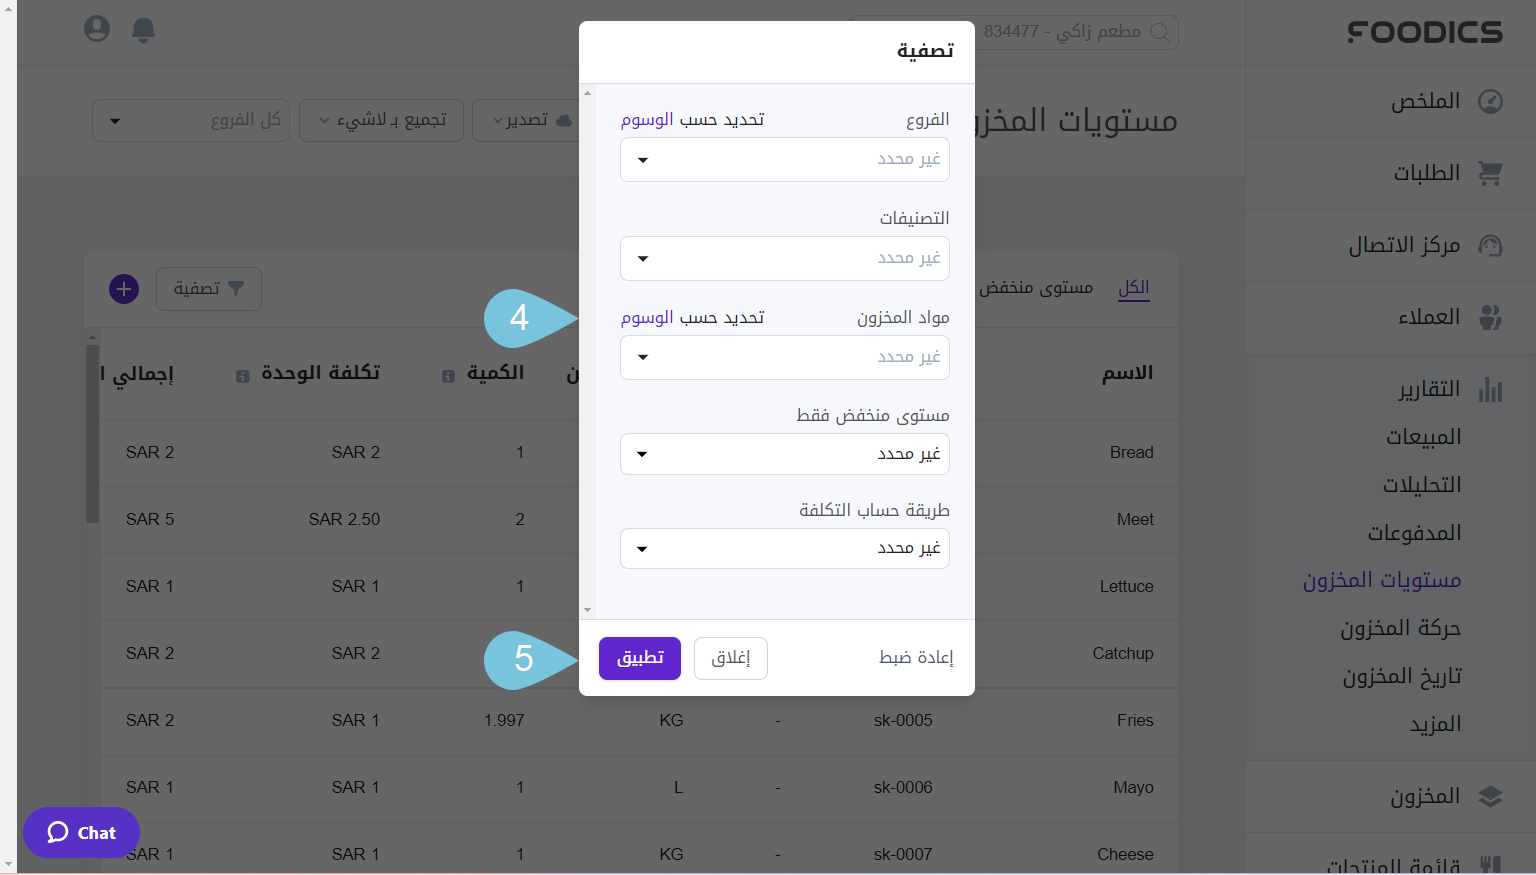Apply filters with تطبيق button
The height and width of the screenshot is (875, 1536).
coord(640,658)
